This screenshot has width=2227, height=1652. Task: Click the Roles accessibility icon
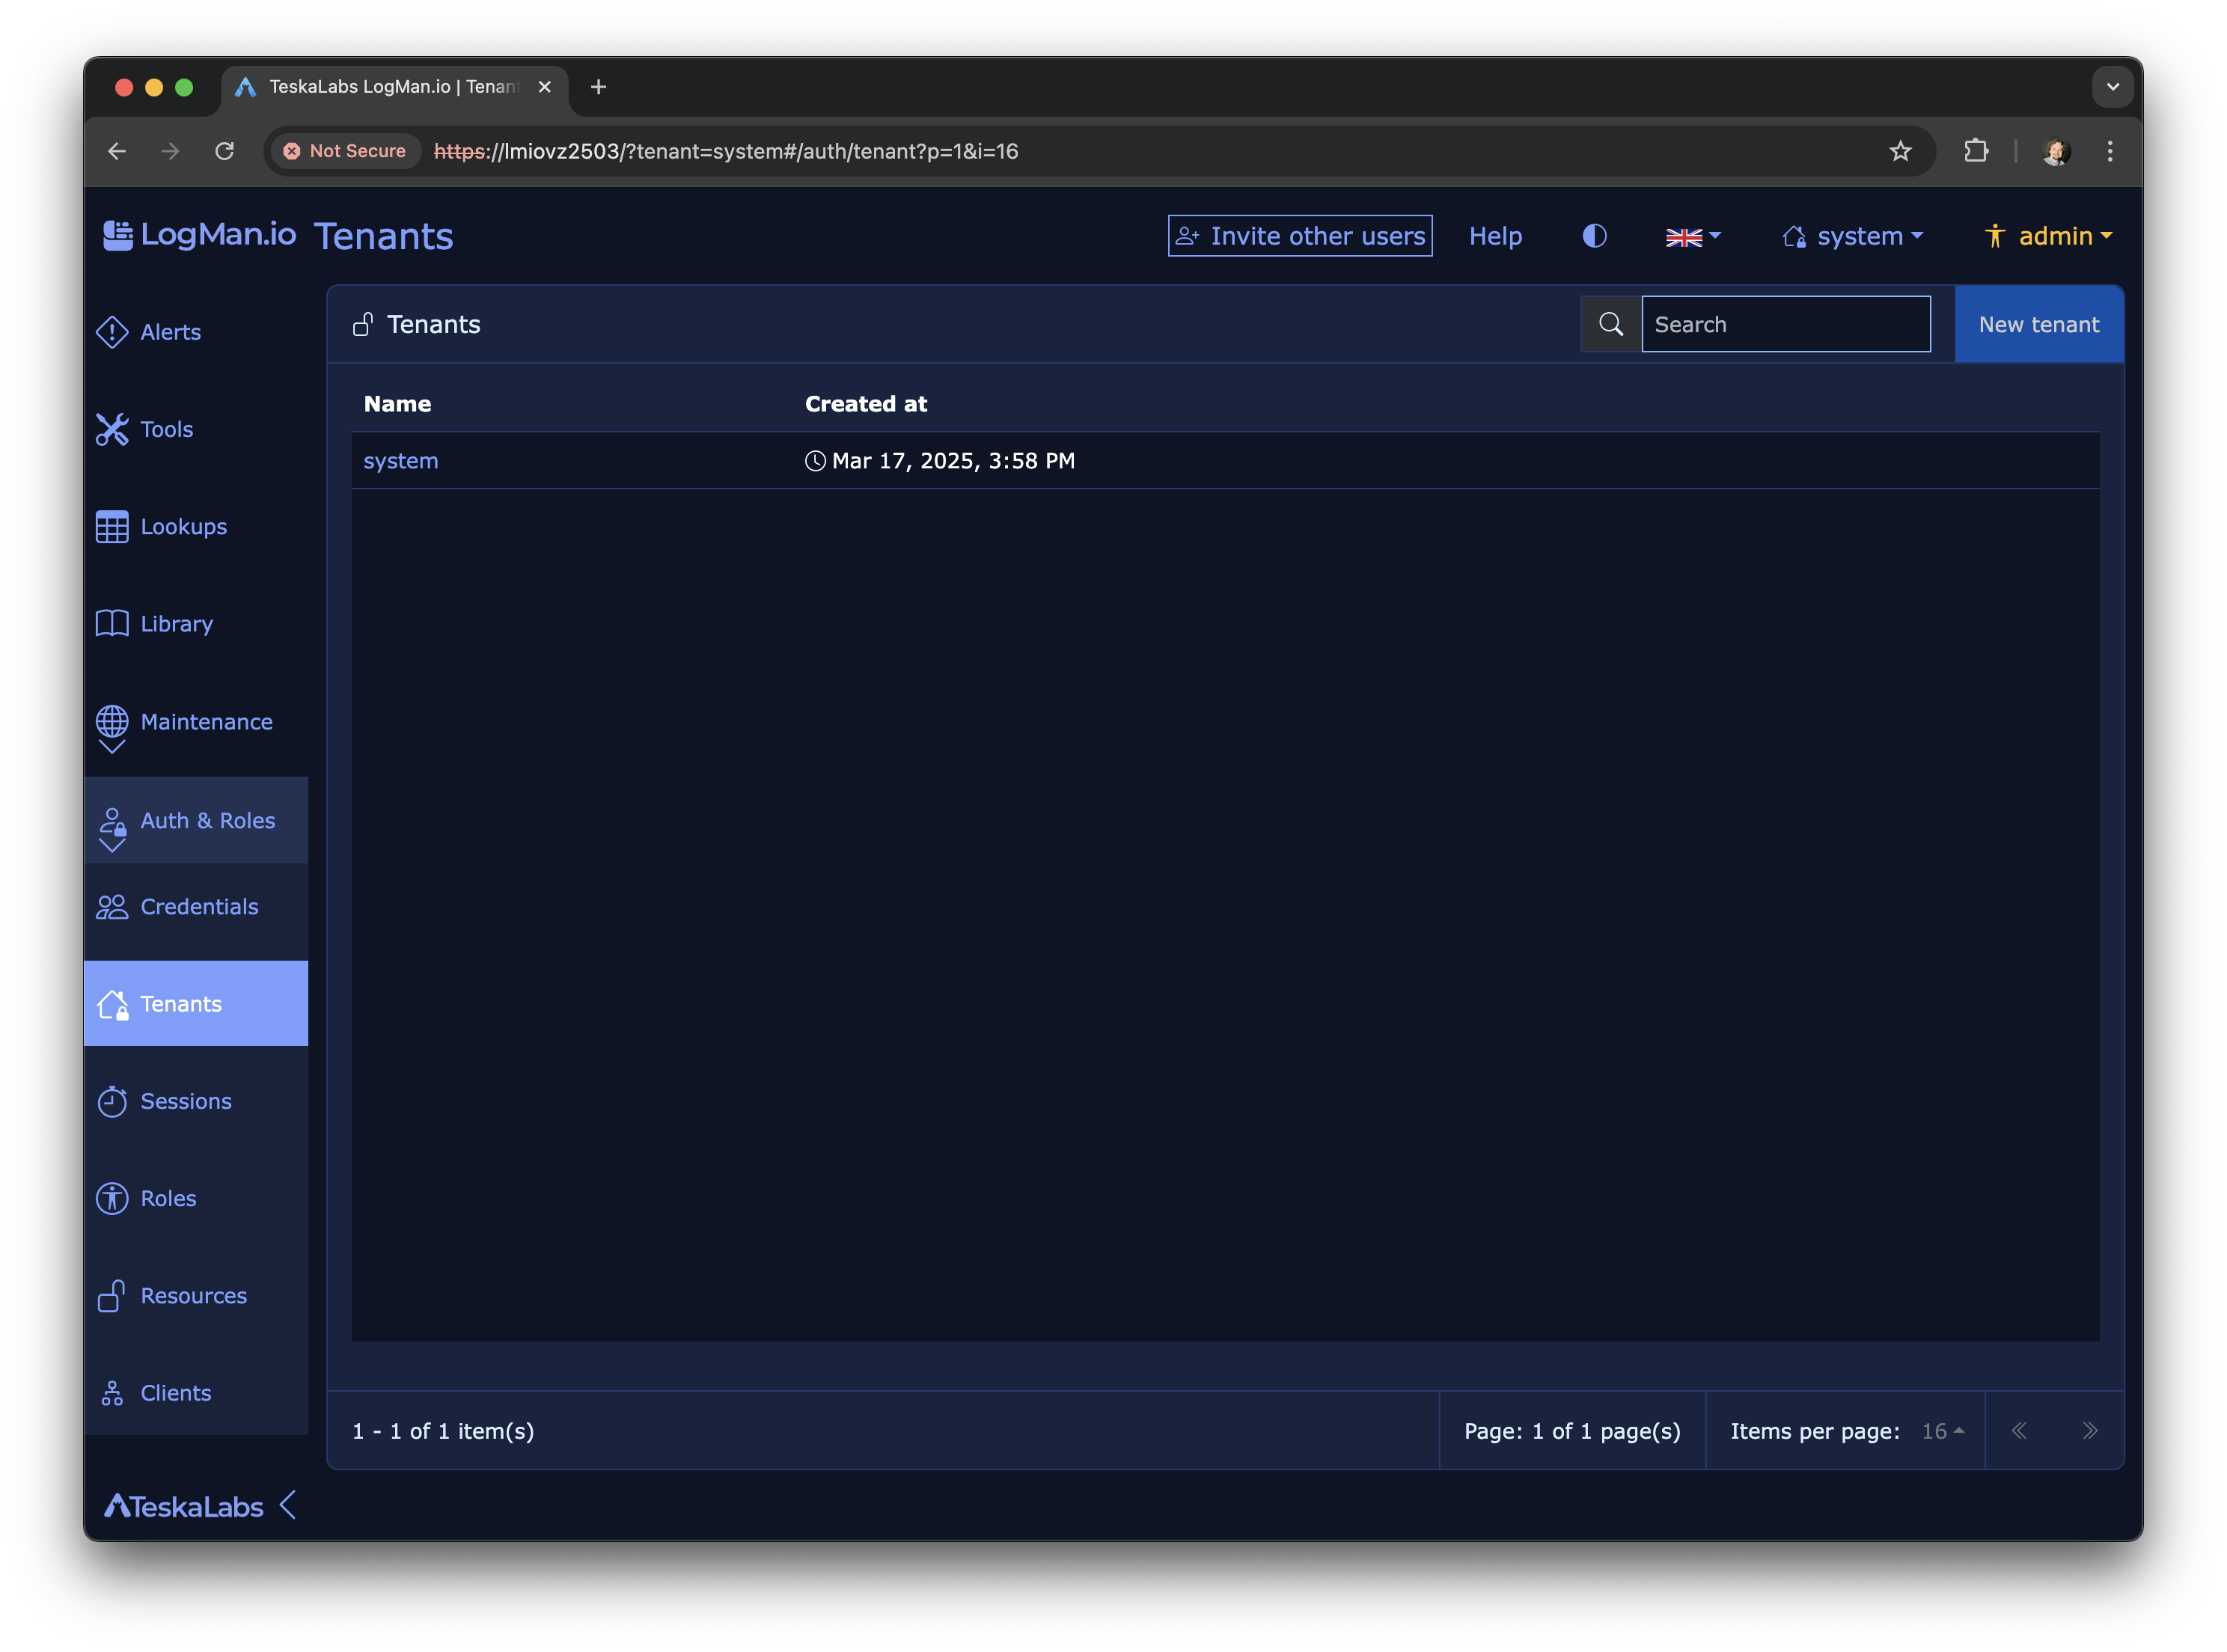pyautogui.click(x=112, y=1198)
